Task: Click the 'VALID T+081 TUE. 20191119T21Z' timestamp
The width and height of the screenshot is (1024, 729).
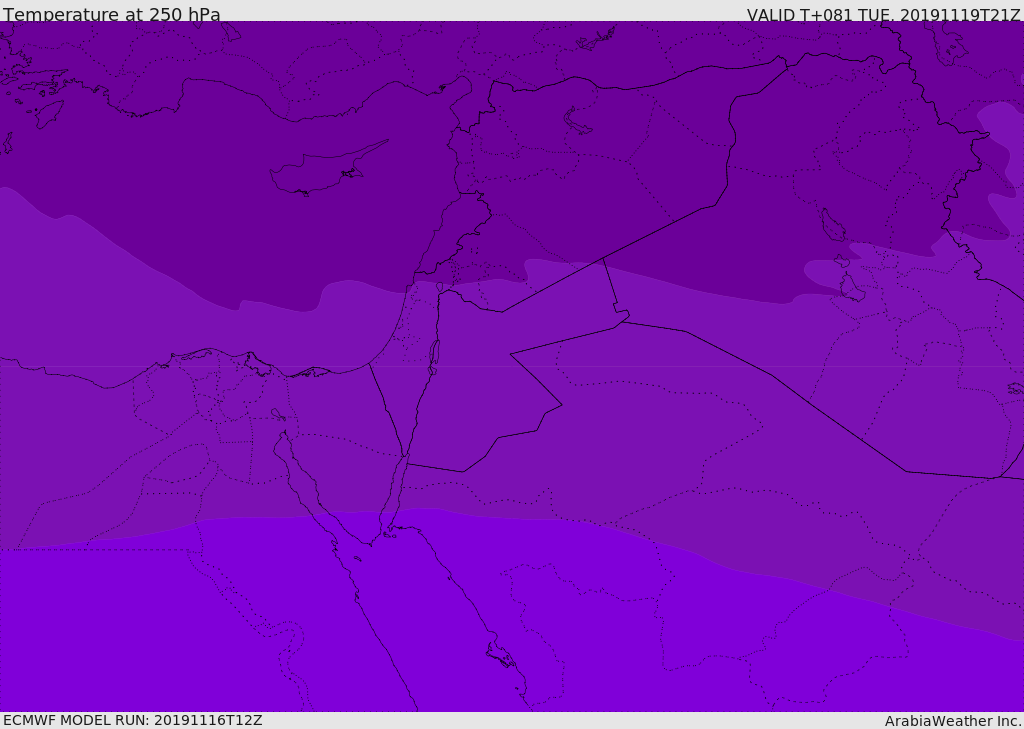Action: pyautogui.click(x=883, y=14)
